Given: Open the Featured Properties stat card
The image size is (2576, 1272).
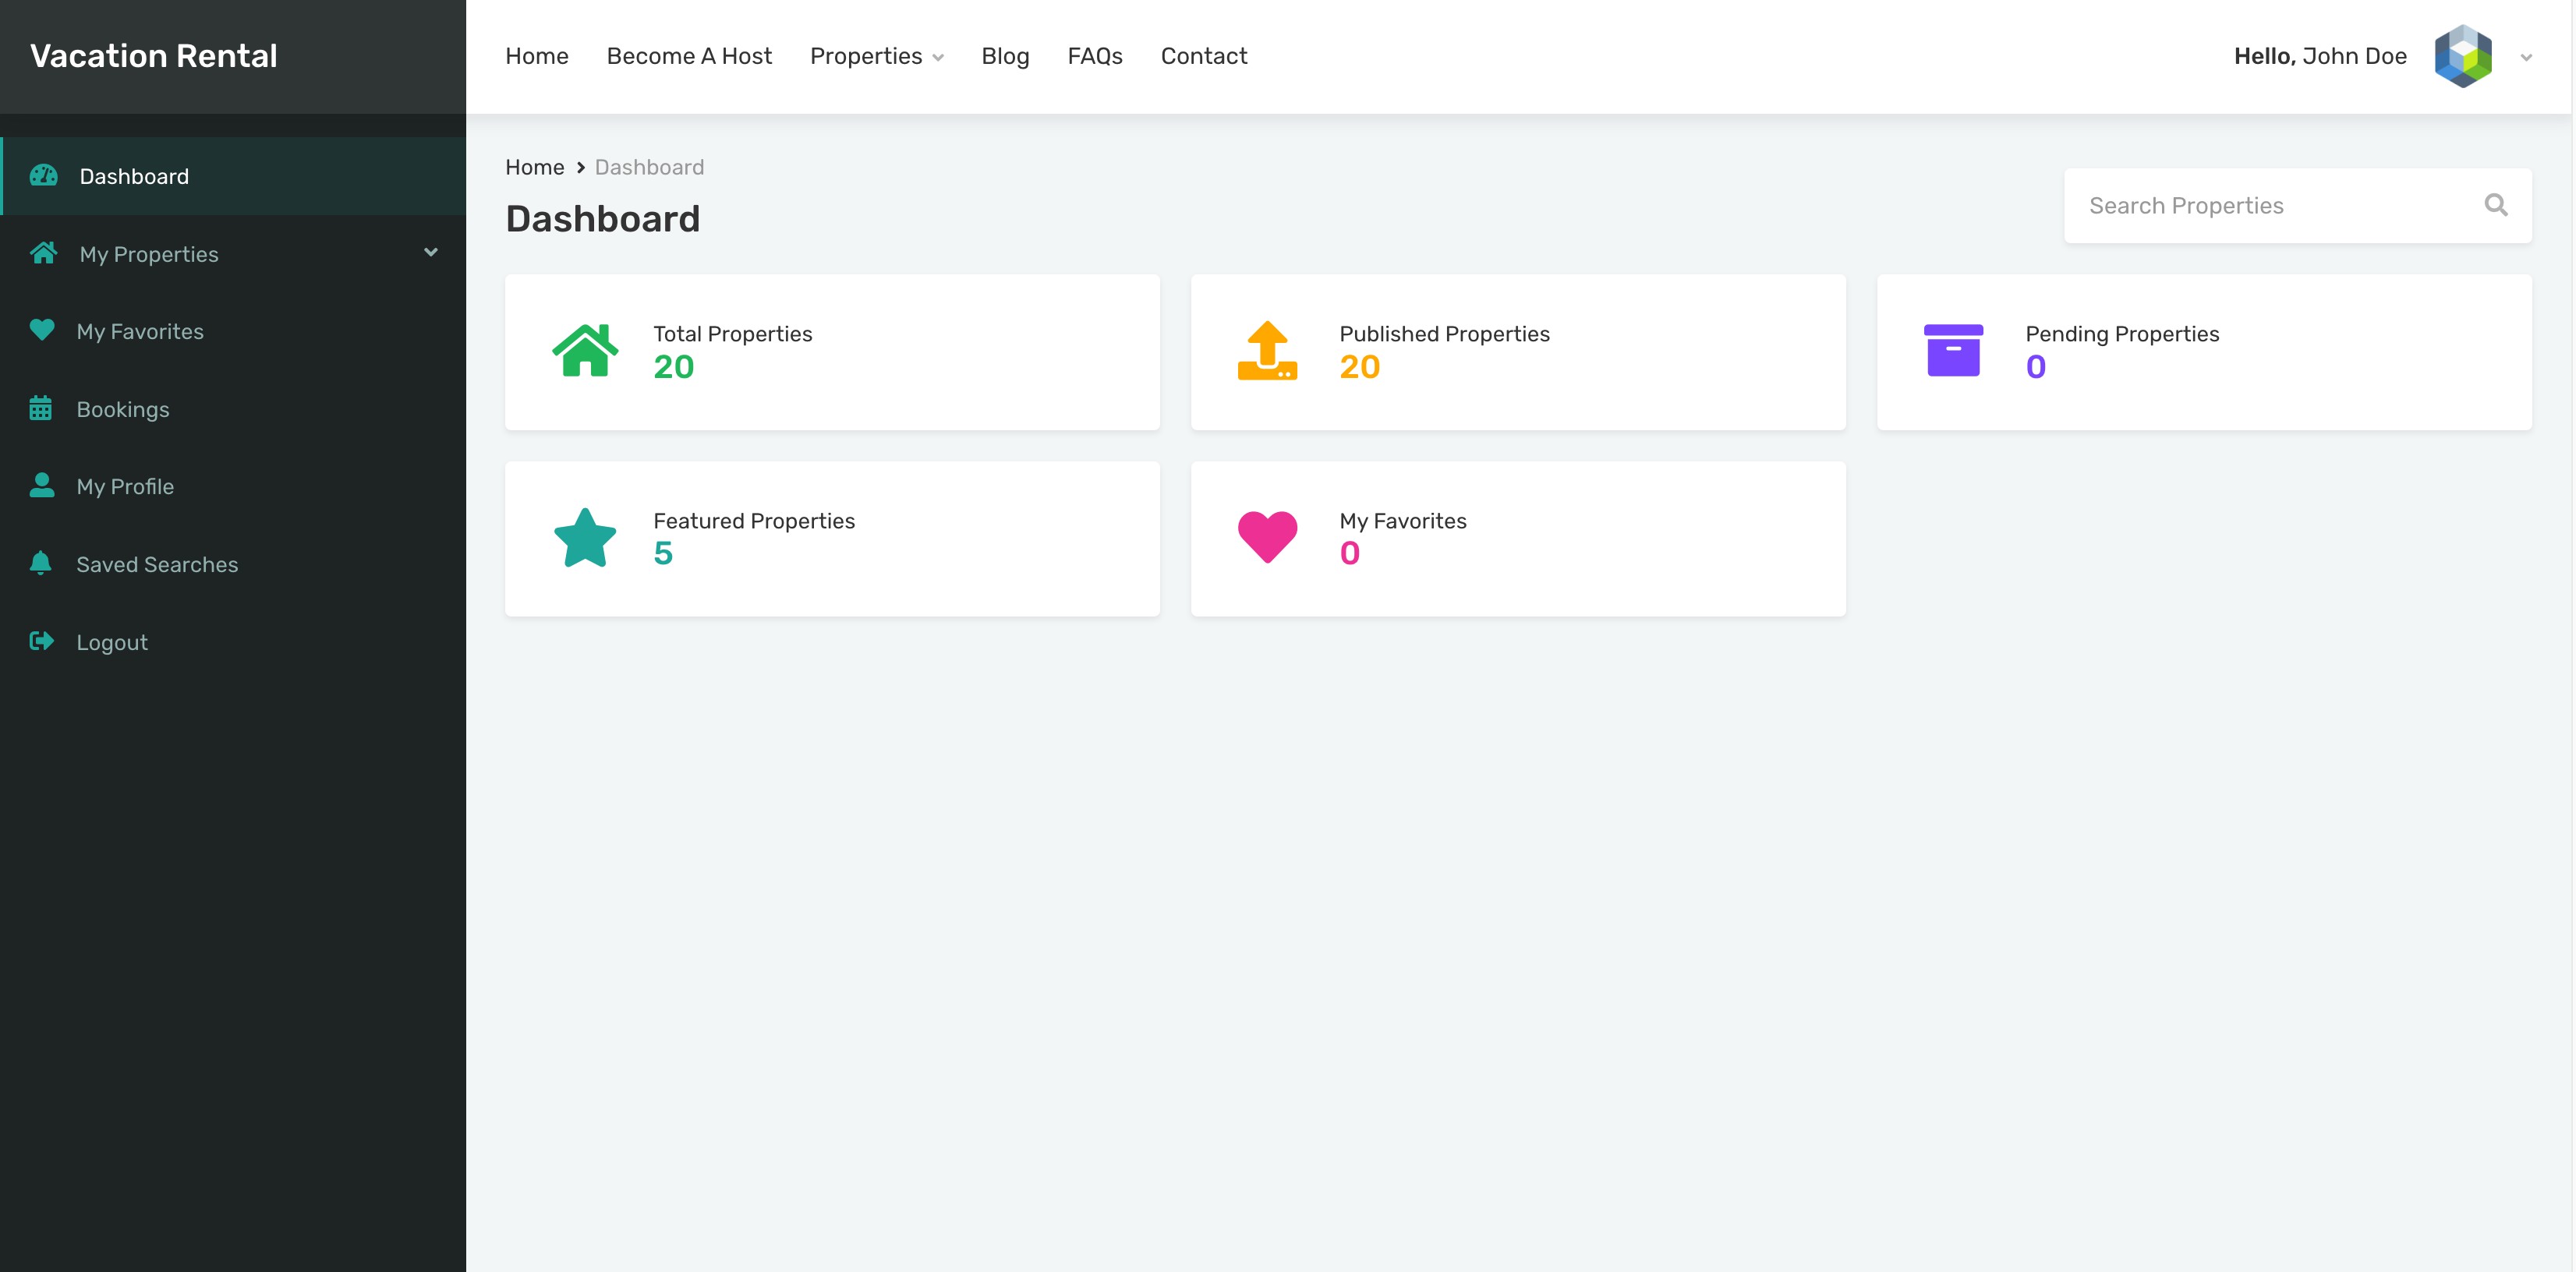Looking at the screenshot, I should click(832, 538).
